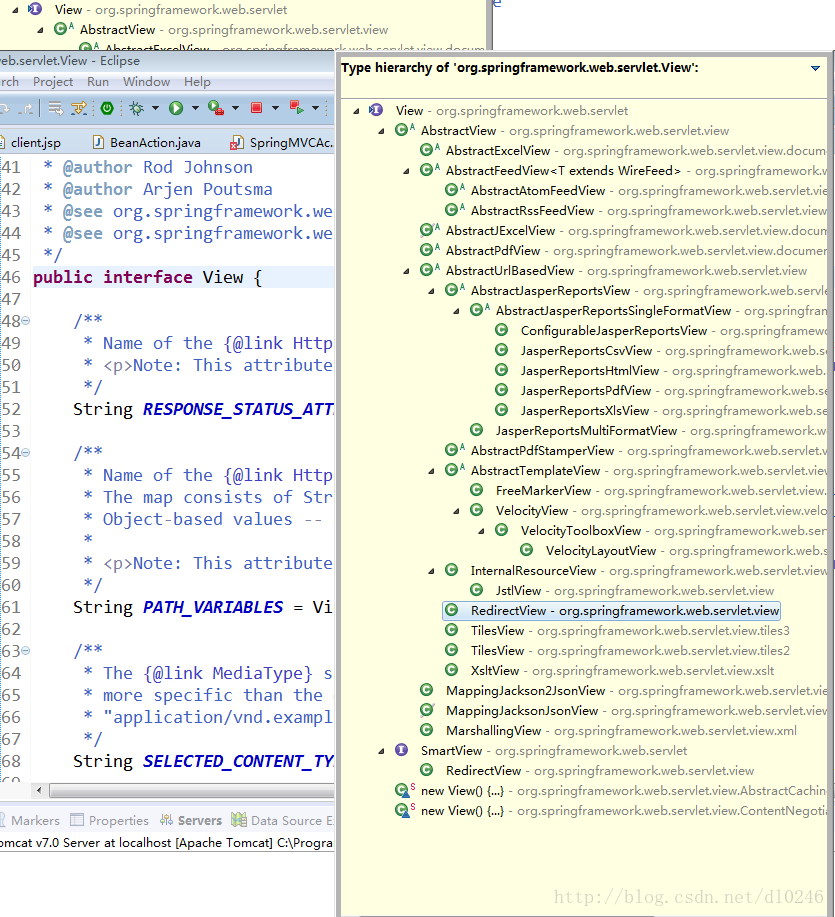
Task: Select TilesView in the tiles3 package
Action: [x=630, y=631]
